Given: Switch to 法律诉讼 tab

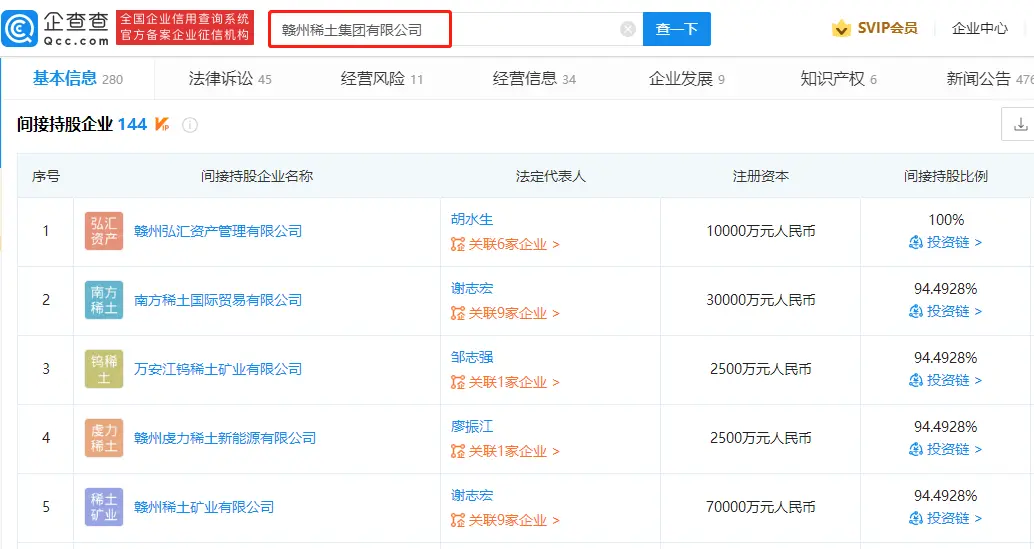Looking at the screenshot, I should (x=229, y=79).
